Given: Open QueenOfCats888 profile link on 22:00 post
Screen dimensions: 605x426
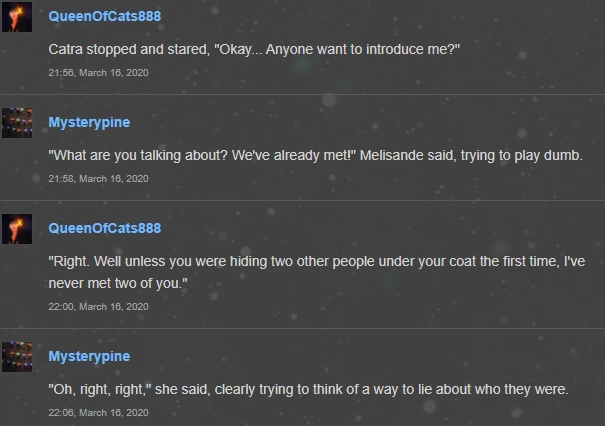Looking at the screenshot, I should (104, 228).
